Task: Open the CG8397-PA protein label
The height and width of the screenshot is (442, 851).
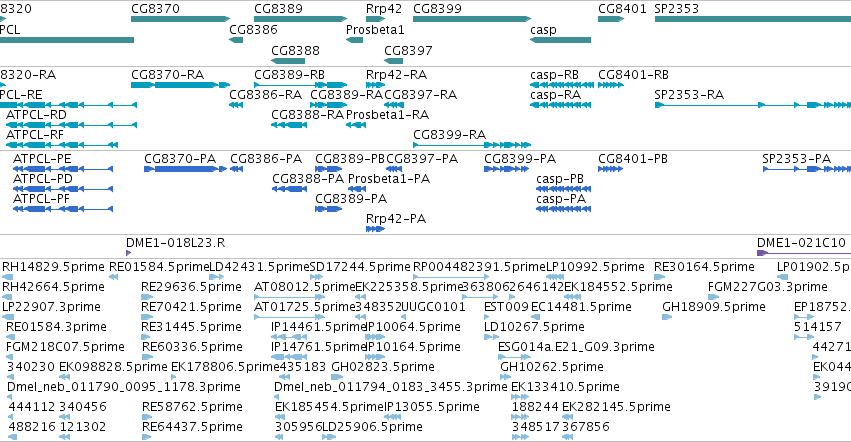Action: (x=422, y=159)
